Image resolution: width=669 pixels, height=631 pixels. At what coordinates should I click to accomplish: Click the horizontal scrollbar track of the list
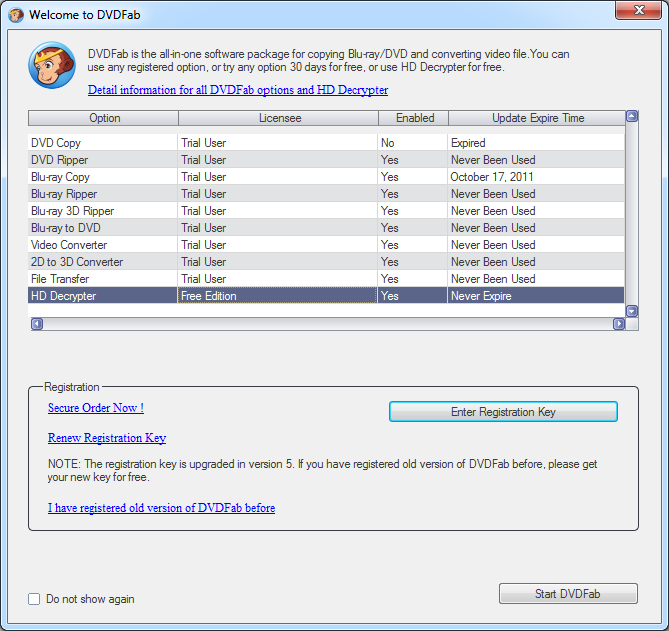click(x=328, y=324)
